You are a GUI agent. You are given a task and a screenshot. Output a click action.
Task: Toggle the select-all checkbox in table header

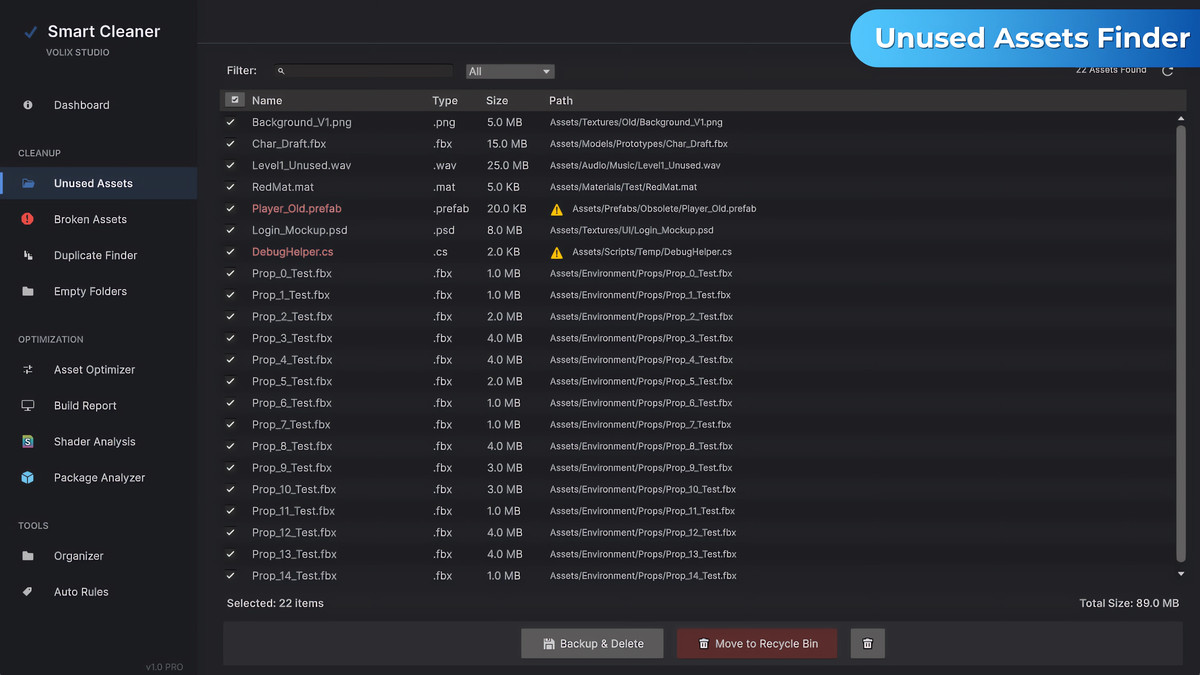[x=234, y=100]
